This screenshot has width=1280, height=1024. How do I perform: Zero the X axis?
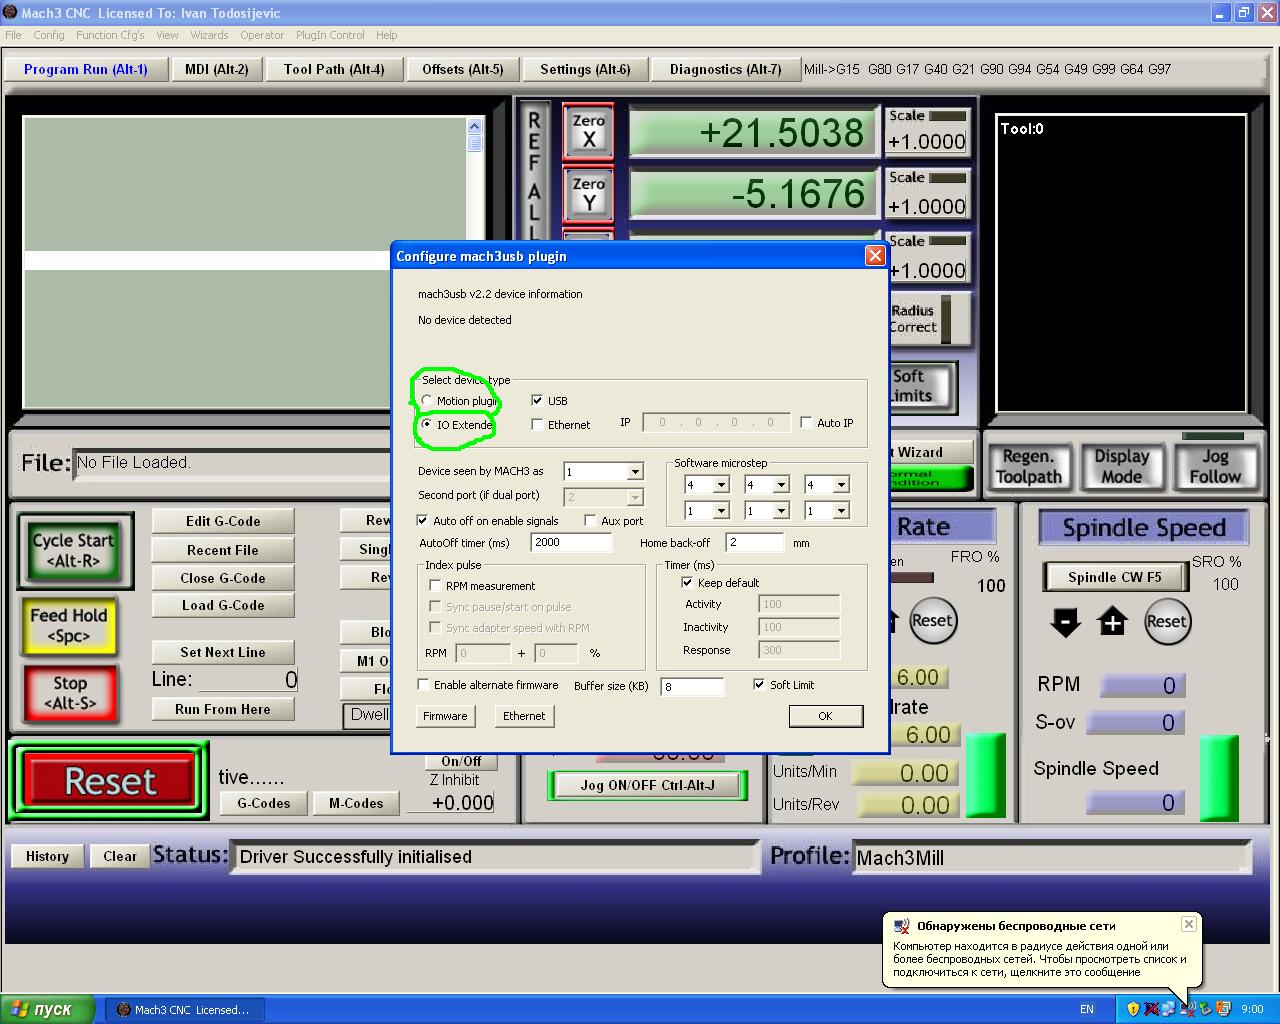pos(588,131)
